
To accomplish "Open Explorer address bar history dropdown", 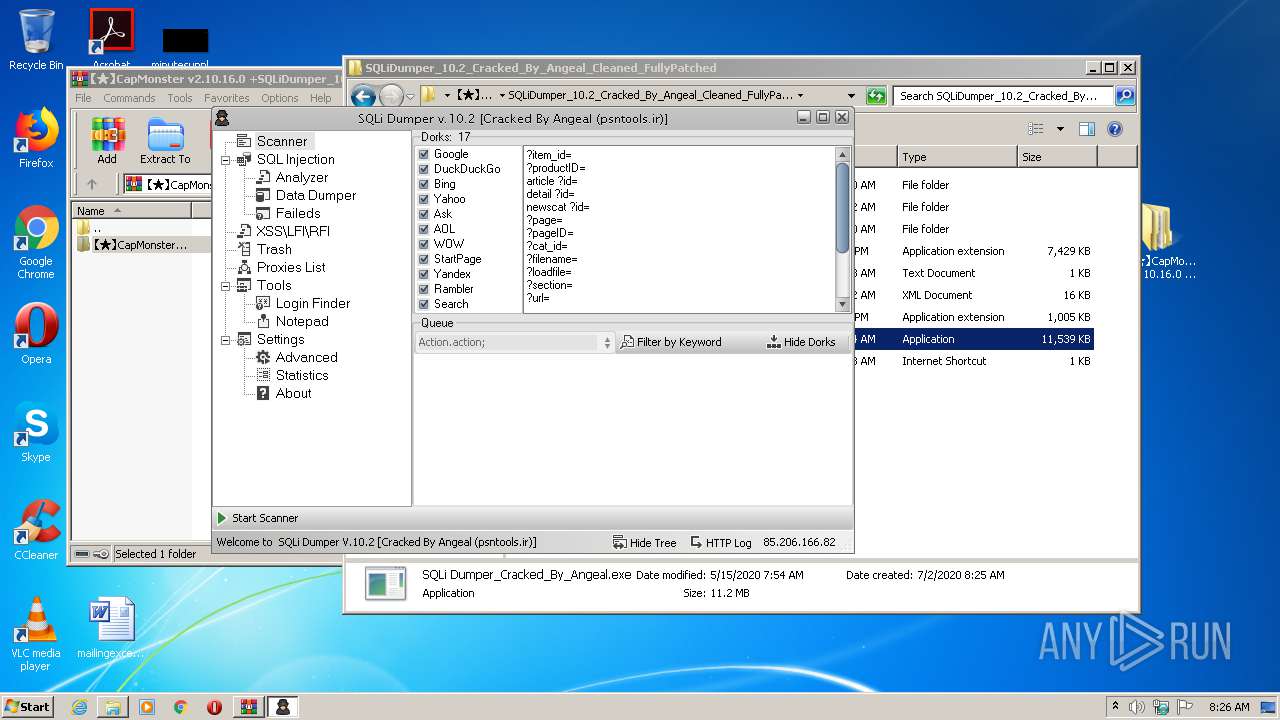I will [x=851, y=96].
